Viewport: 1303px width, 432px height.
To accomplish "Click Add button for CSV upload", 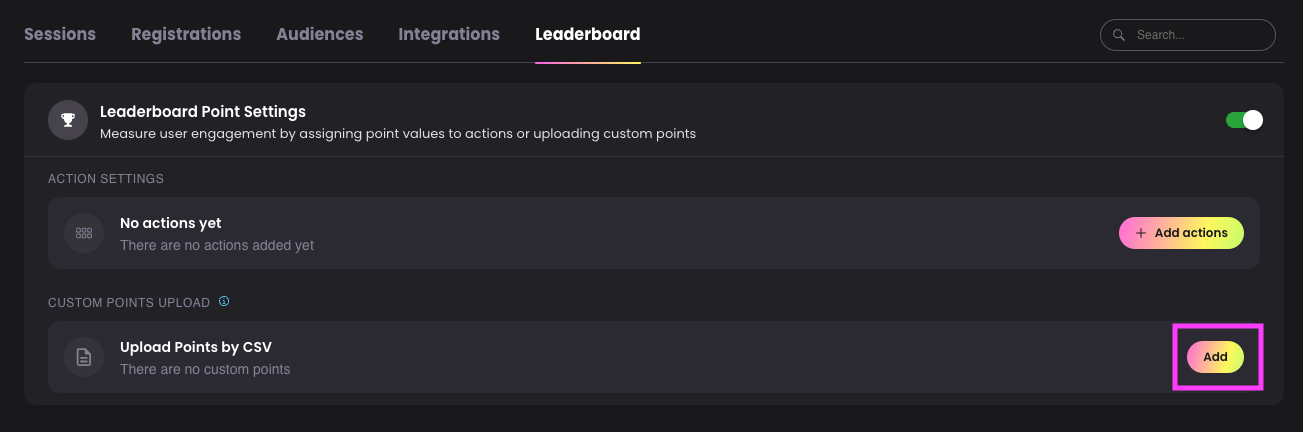I will point(1215,357).
